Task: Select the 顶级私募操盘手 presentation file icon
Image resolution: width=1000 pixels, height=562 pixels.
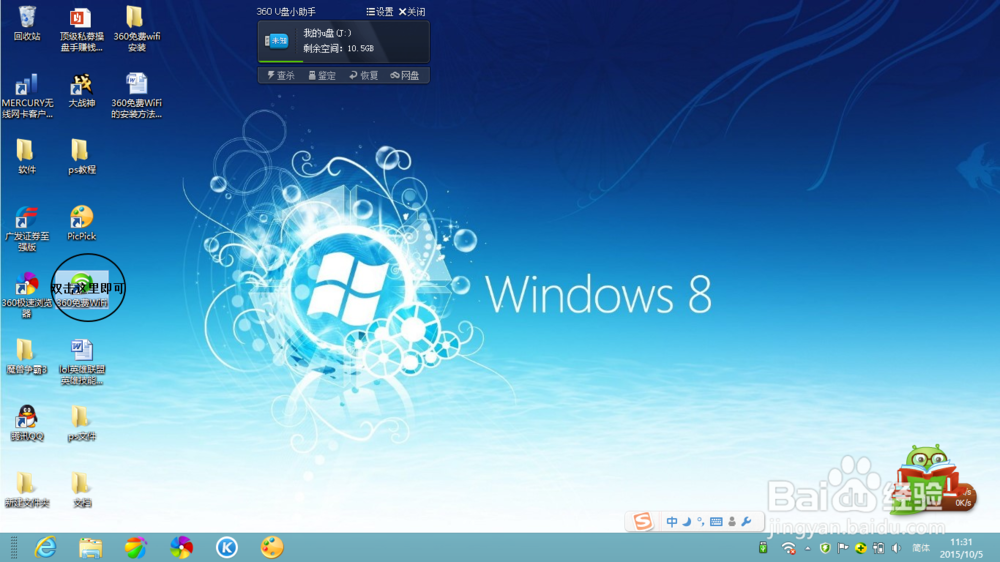Action: 81,29
